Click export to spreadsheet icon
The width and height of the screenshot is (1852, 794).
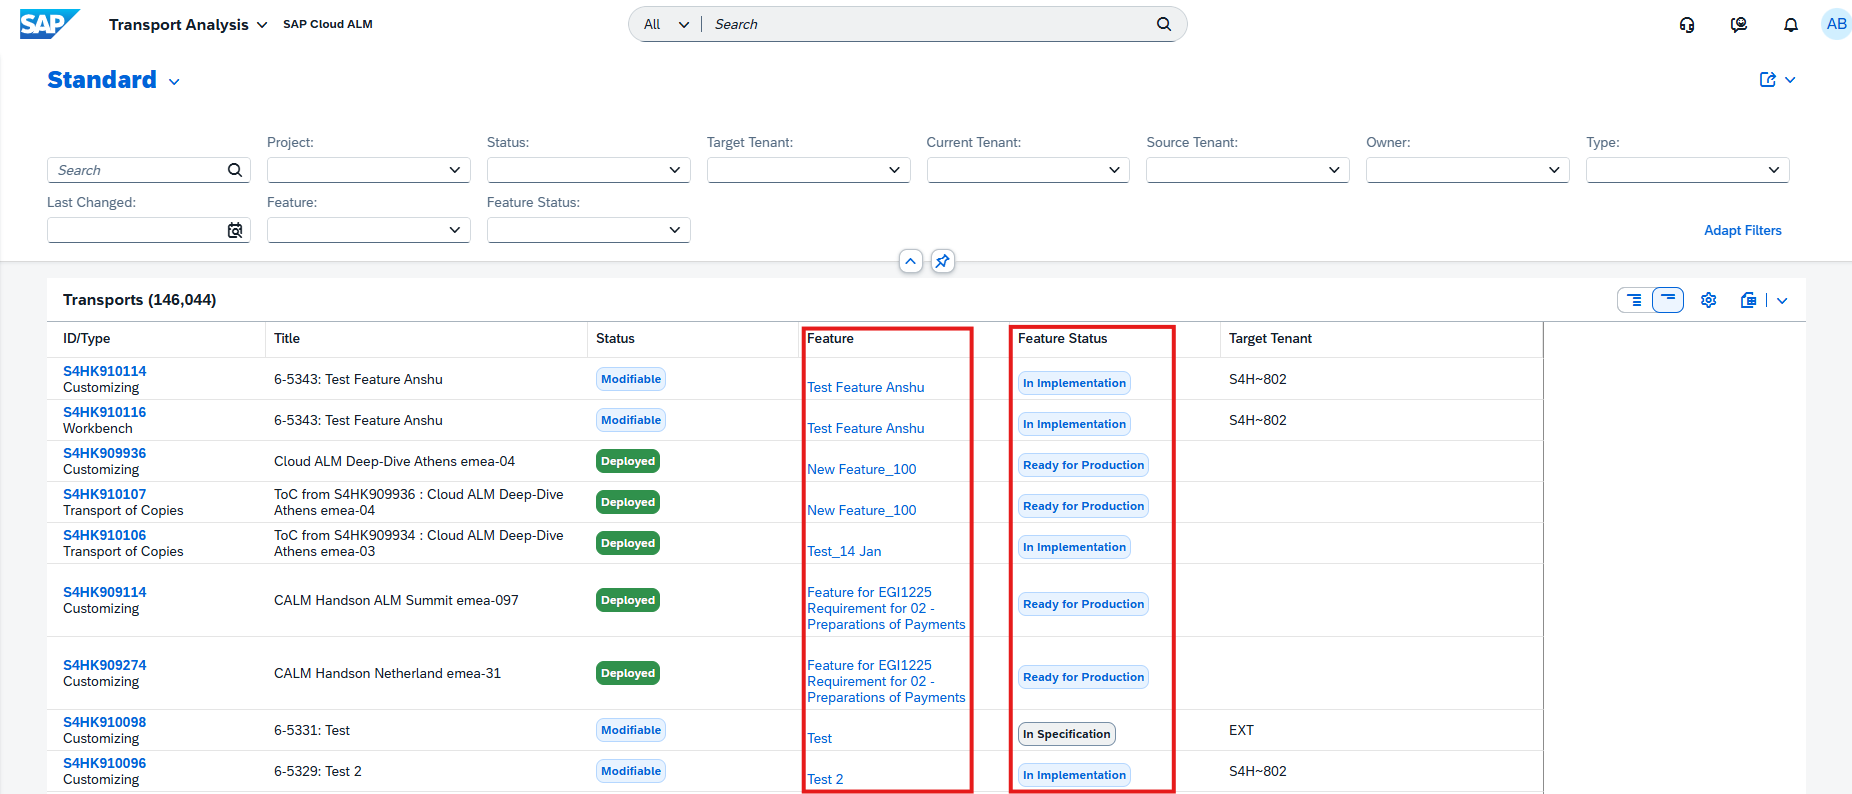pyautogui.click(x=1748, y=300)
